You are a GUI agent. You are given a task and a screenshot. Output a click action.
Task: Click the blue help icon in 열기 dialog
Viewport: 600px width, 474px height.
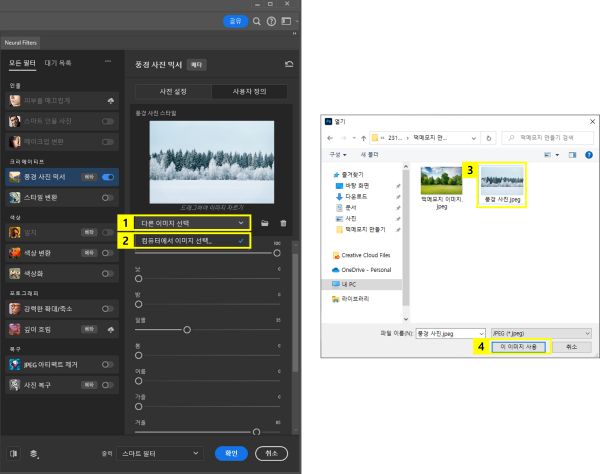589,155
